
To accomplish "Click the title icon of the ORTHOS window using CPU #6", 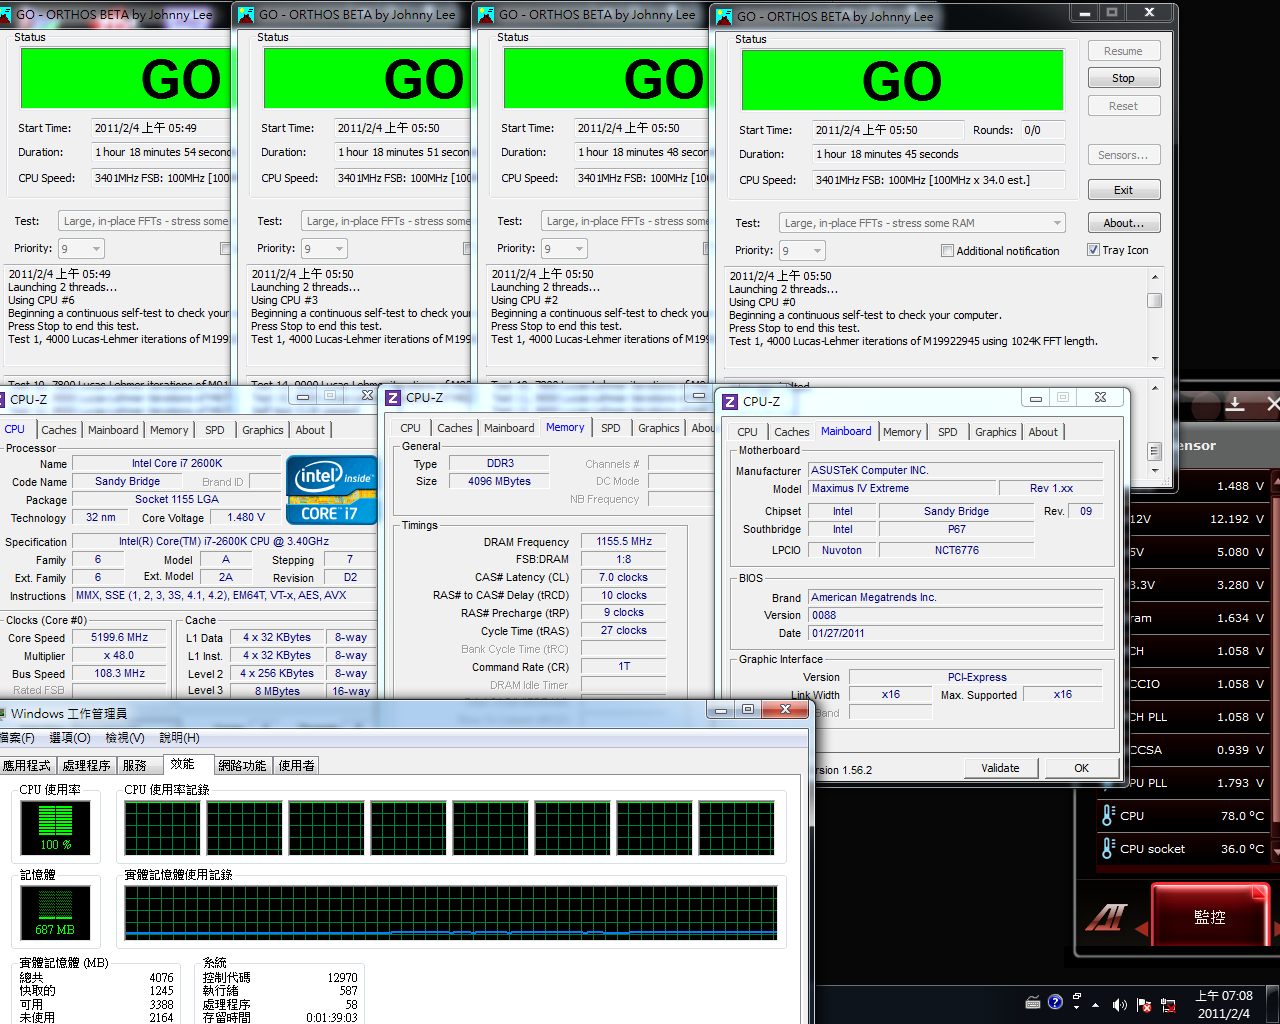I will [x=5, y=15].
